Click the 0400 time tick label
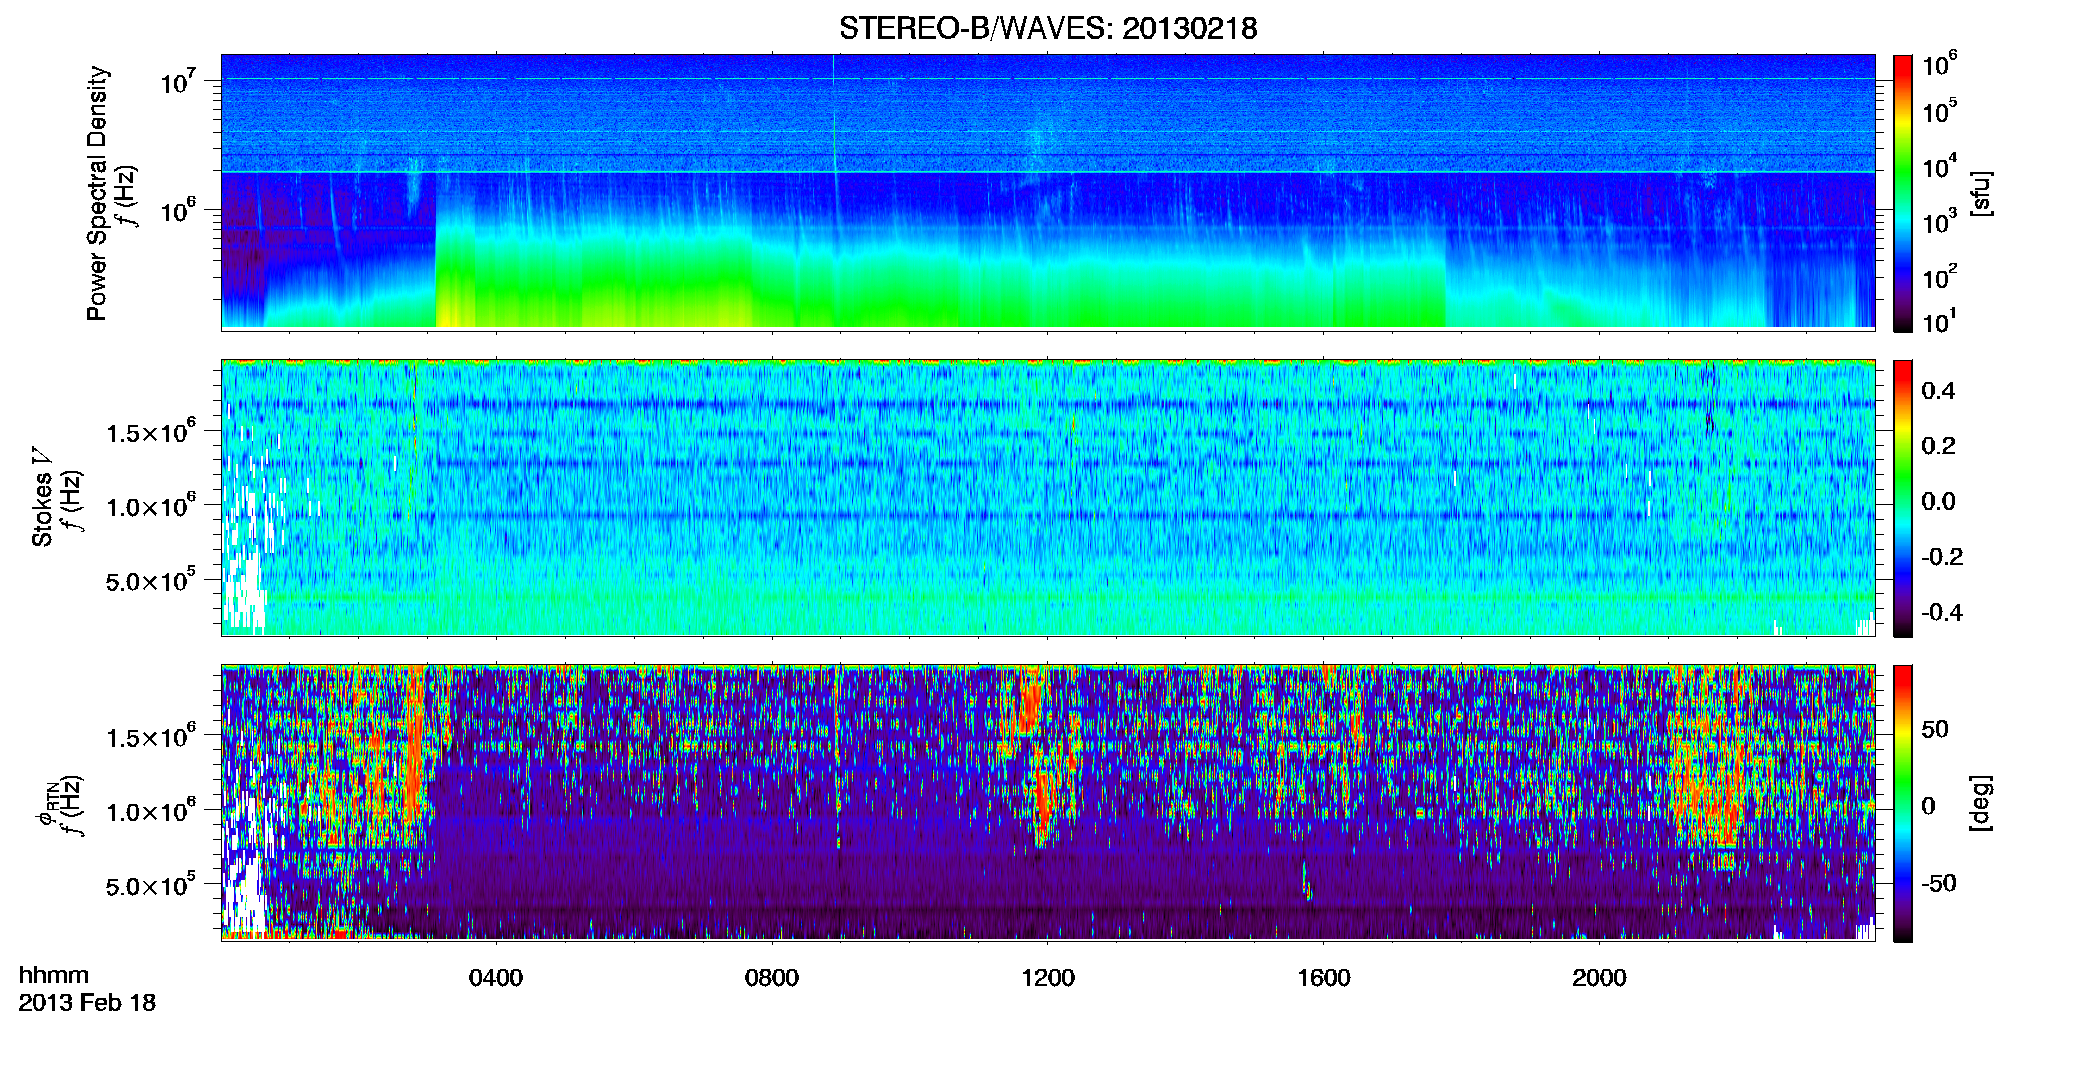2096x1080 pixels. [x=496, y=978]
